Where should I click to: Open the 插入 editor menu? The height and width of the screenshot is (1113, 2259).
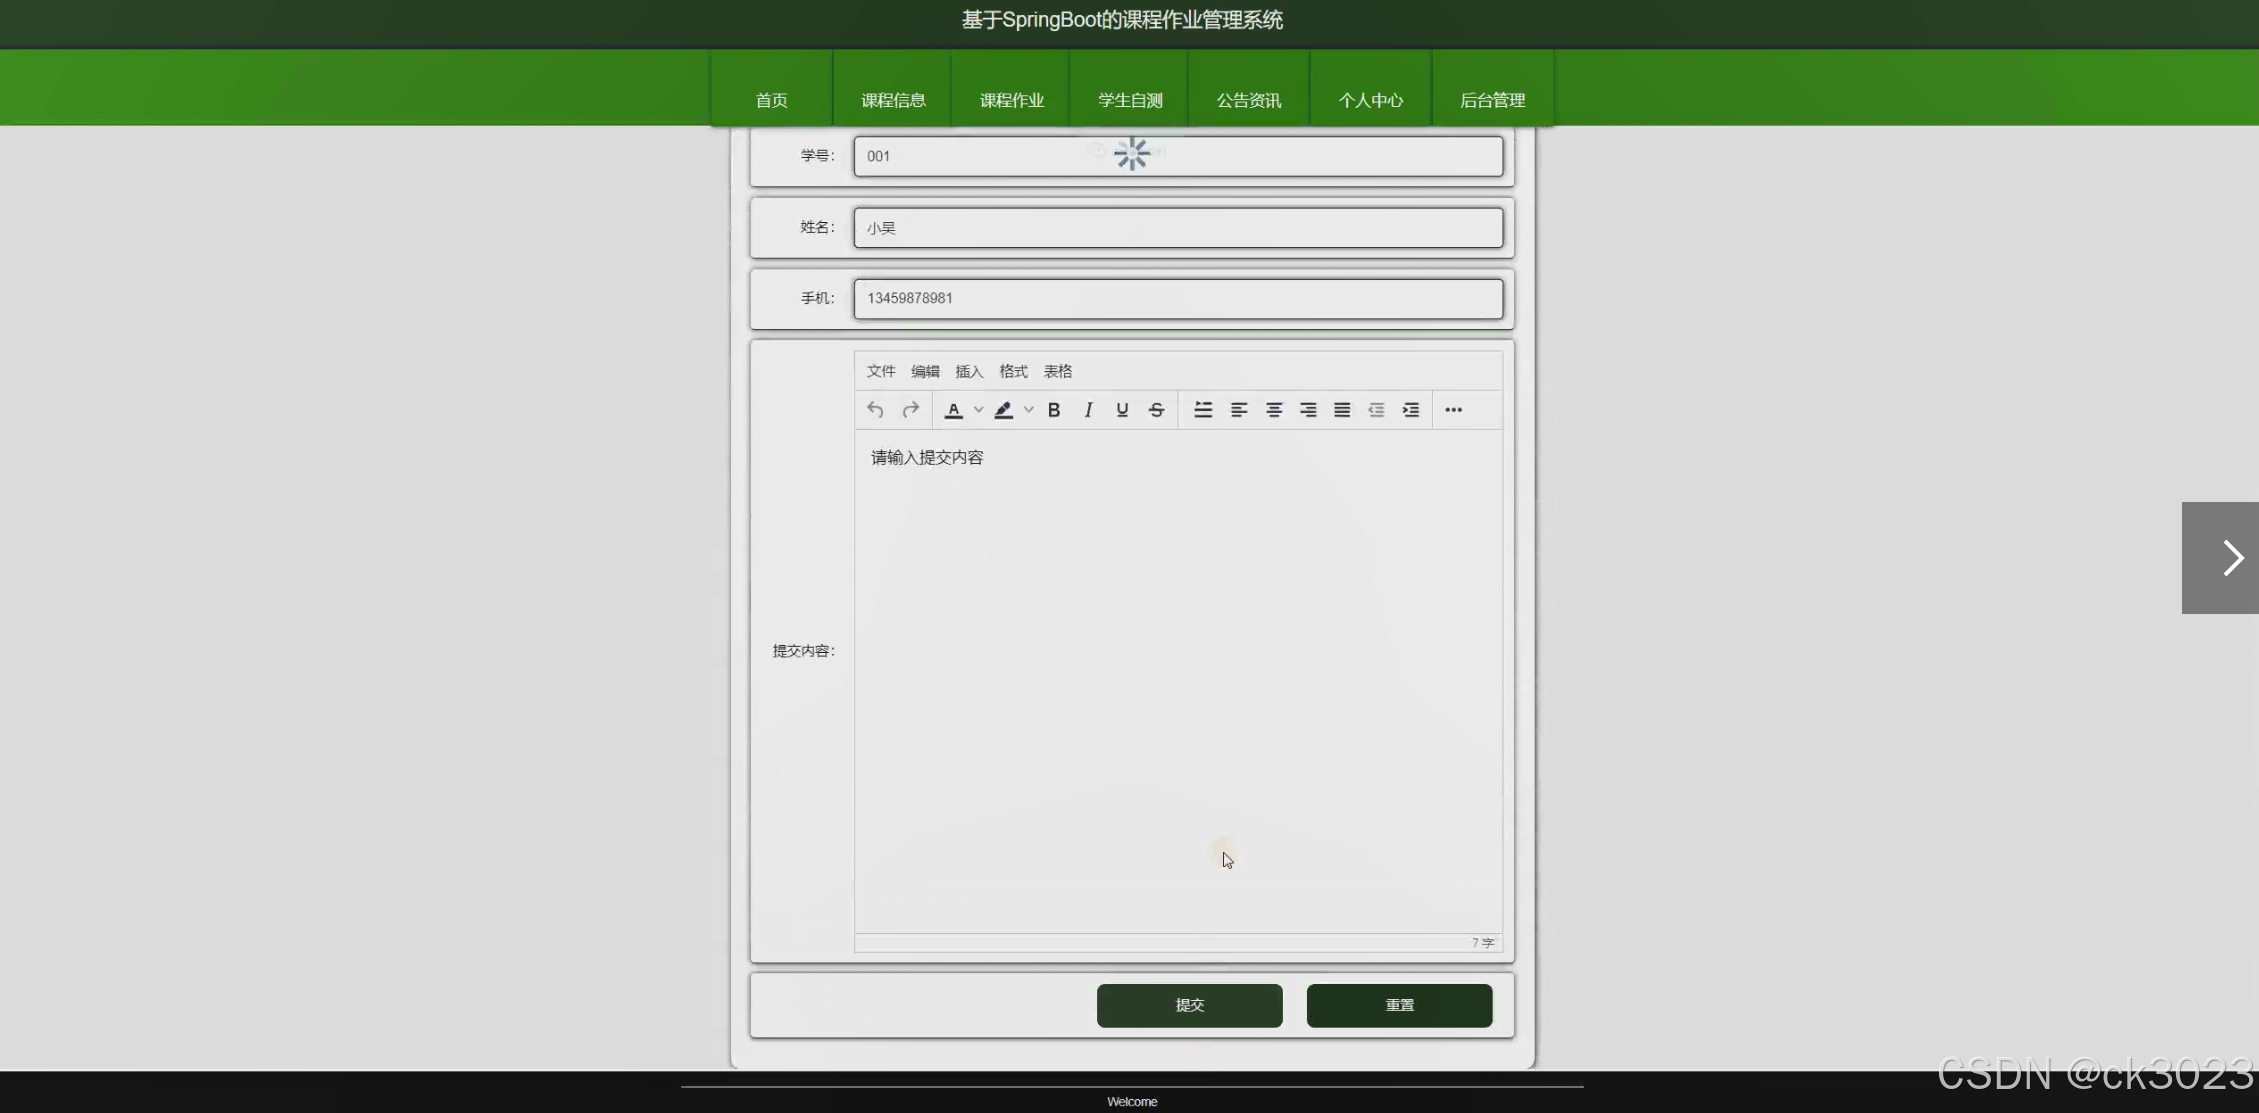[x=968, y=371]
